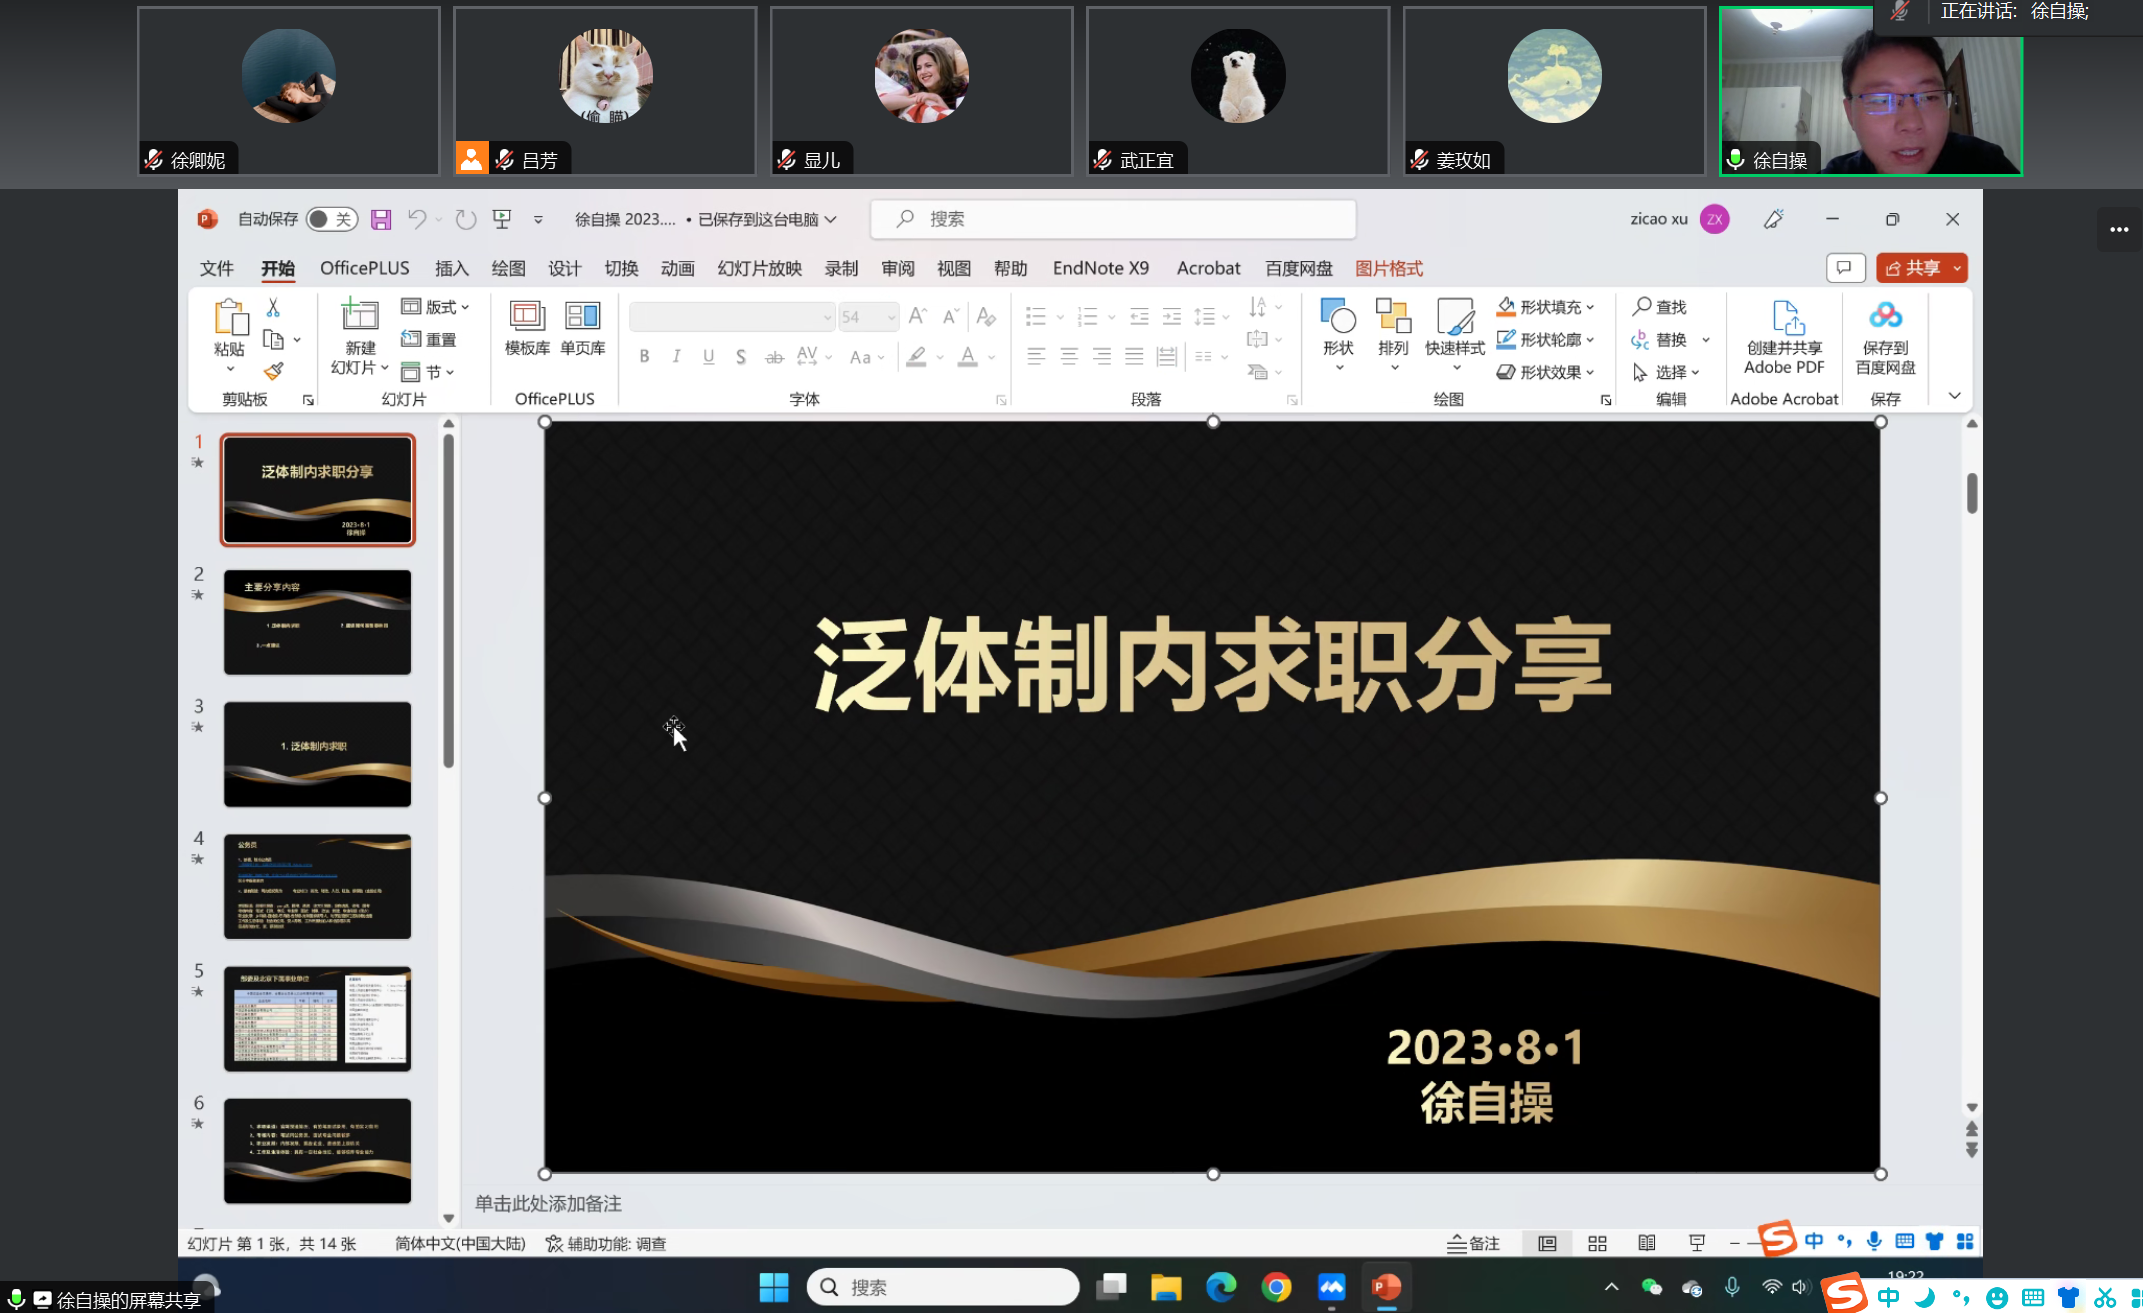The height and width of the screenshot is (1313, 2143).
Task: Click 辅助功能: 调查 in status bar
Action: (606, 1243)
